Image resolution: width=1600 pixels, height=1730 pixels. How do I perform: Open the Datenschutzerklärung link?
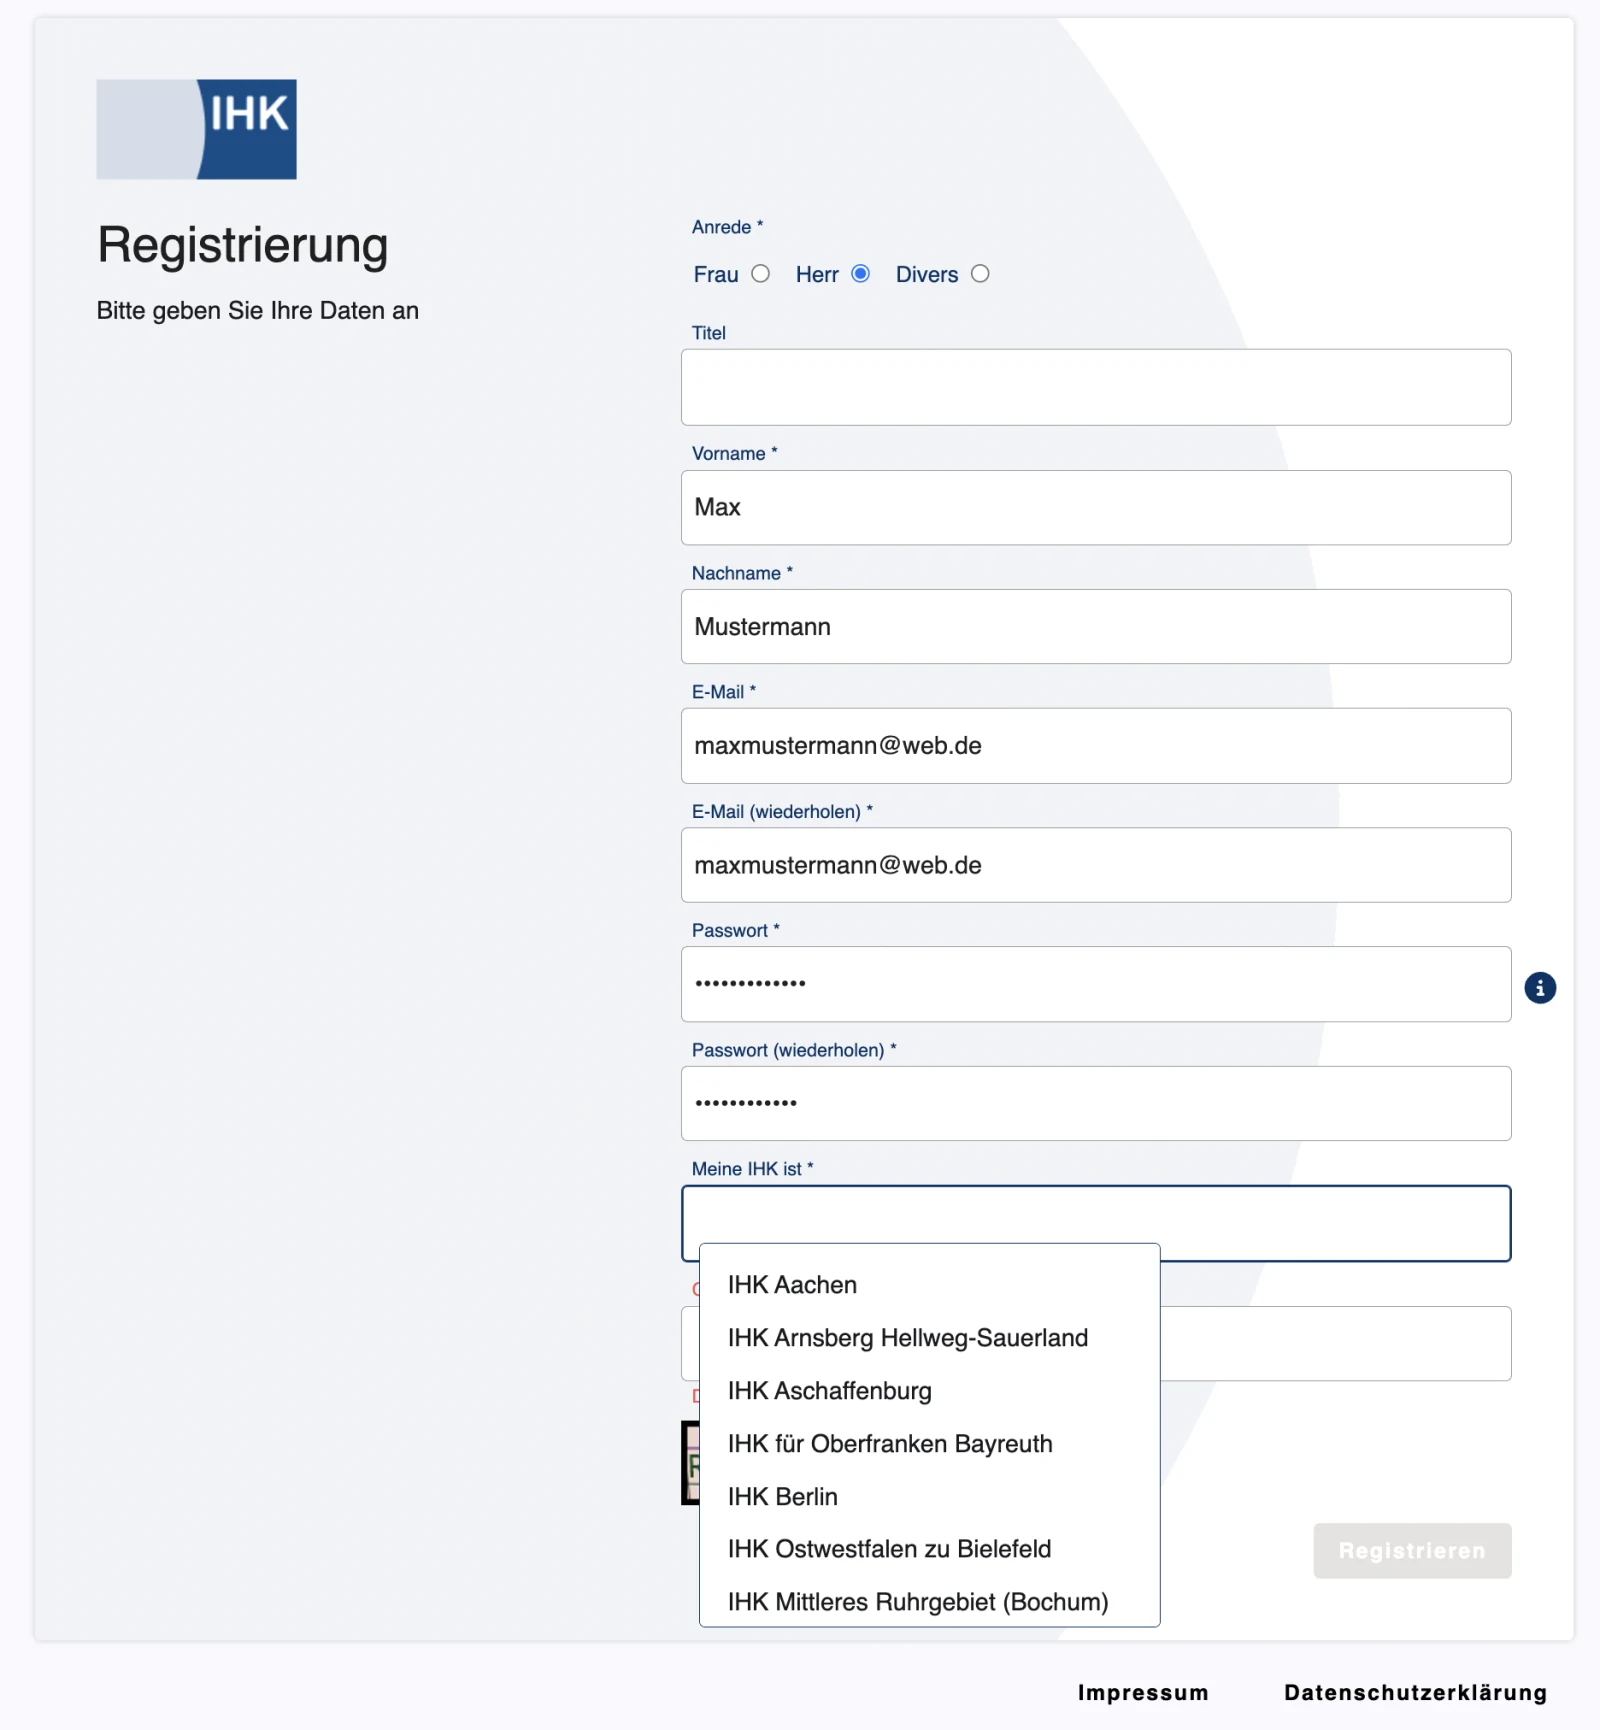pos(1416,1693)
